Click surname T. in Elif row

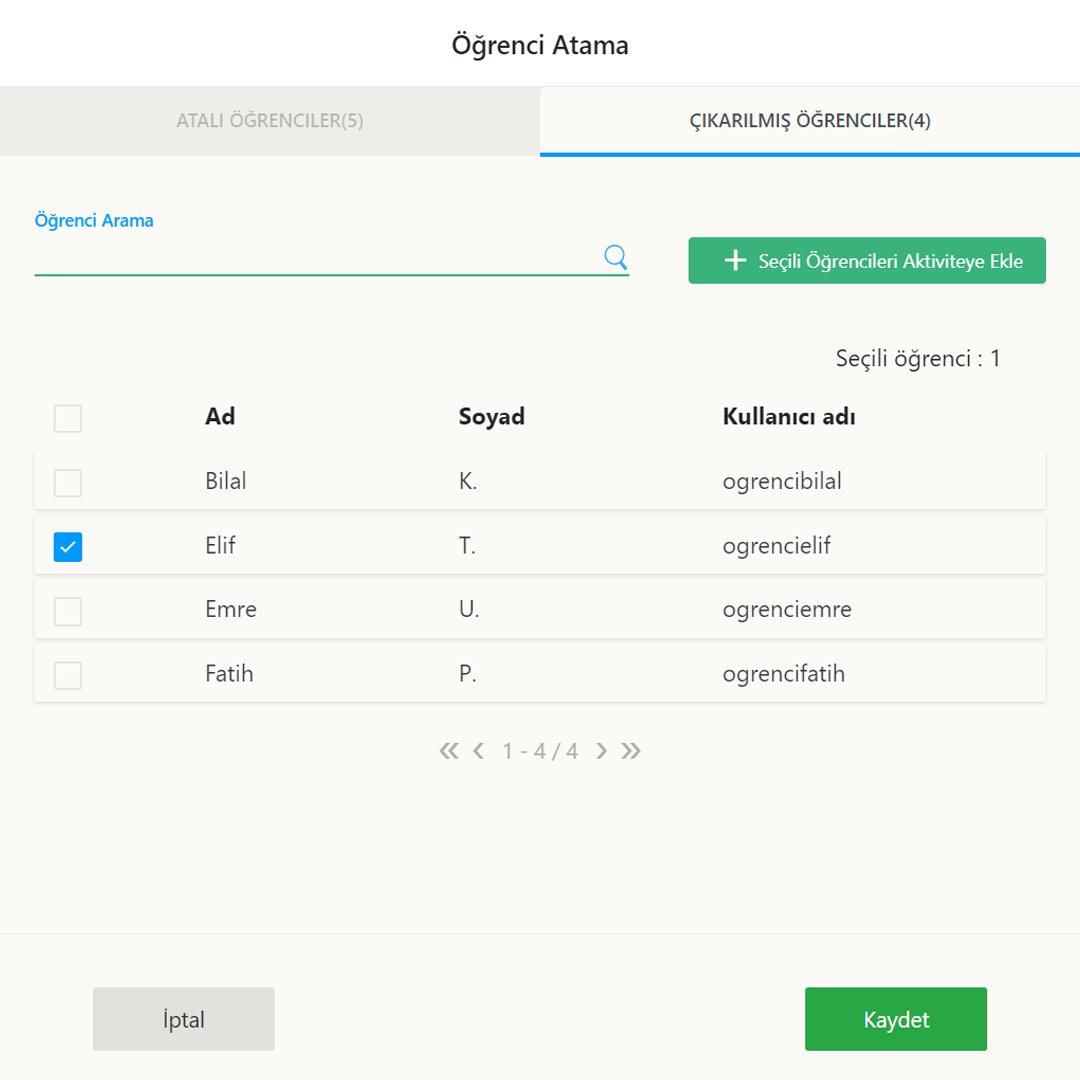[467, 546]
